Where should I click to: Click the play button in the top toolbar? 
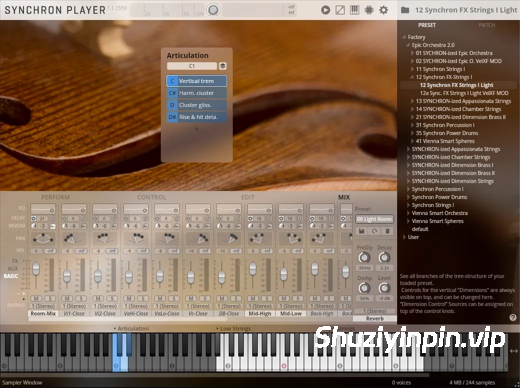[325, 10]
